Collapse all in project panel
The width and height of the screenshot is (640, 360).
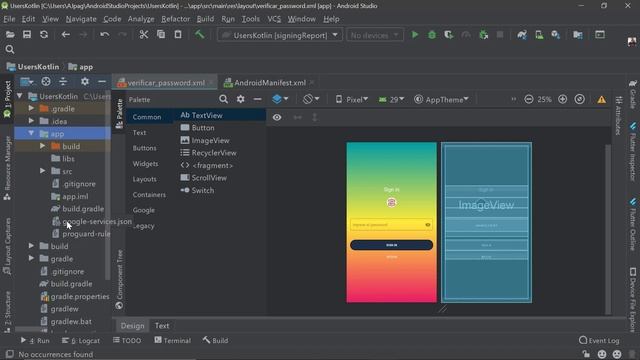pos(63,82)
